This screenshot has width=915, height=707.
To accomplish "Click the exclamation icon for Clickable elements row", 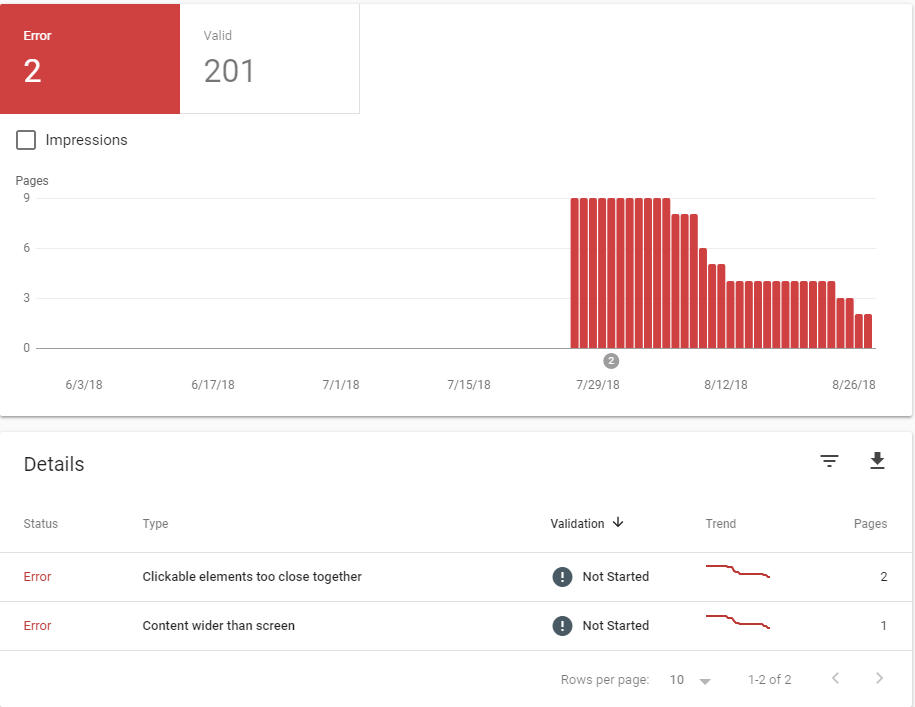I will [x=562, y=577].
